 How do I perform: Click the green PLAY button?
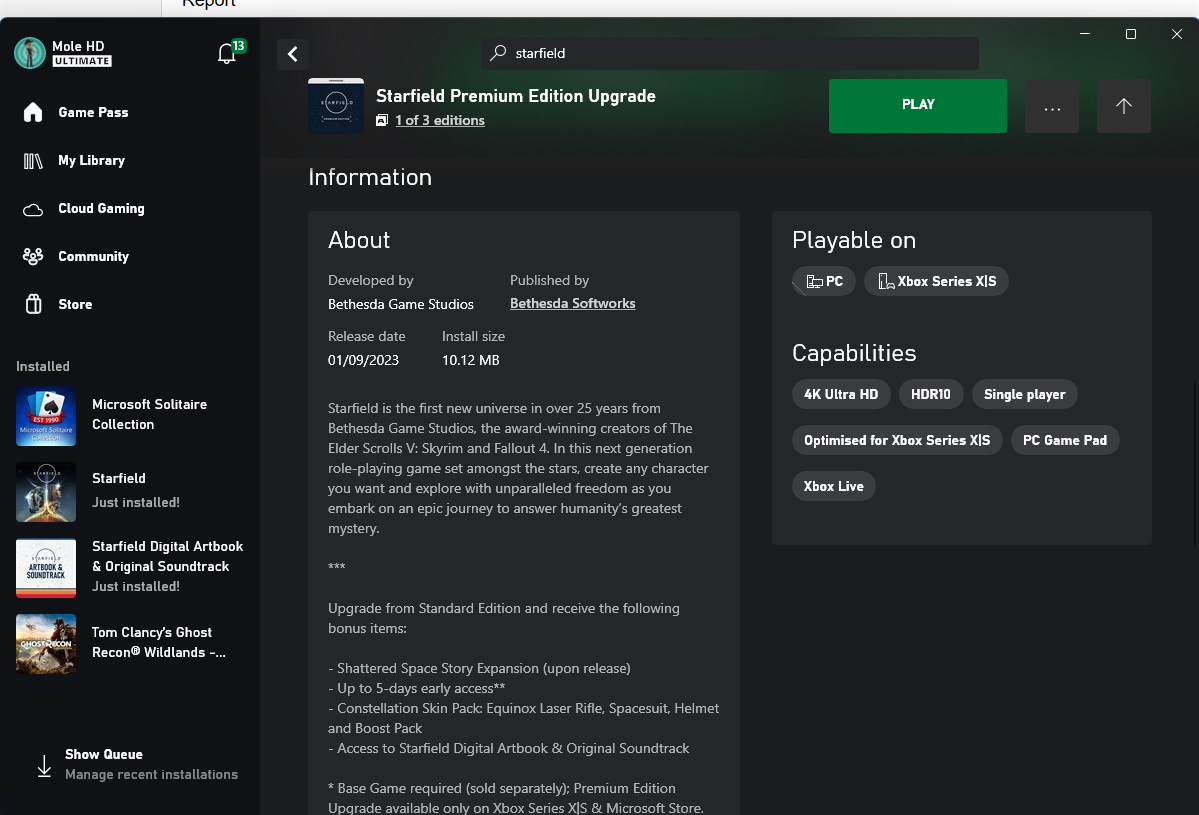pyautogui.click(x=918, y=106)
